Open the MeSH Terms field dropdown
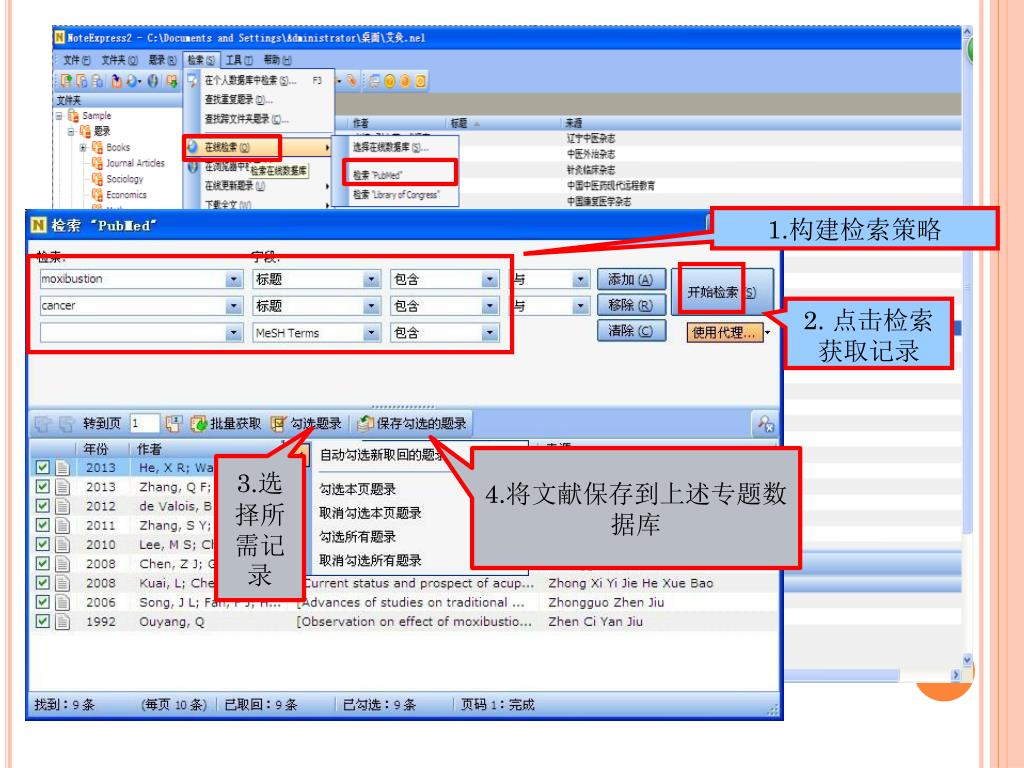 [371, 333]
